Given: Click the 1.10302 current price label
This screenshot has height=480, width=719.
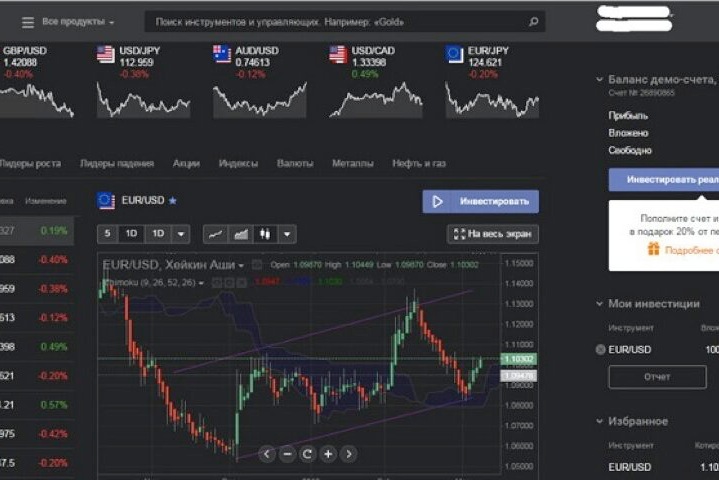Looking at the screenshot, I should click(519, 359).
